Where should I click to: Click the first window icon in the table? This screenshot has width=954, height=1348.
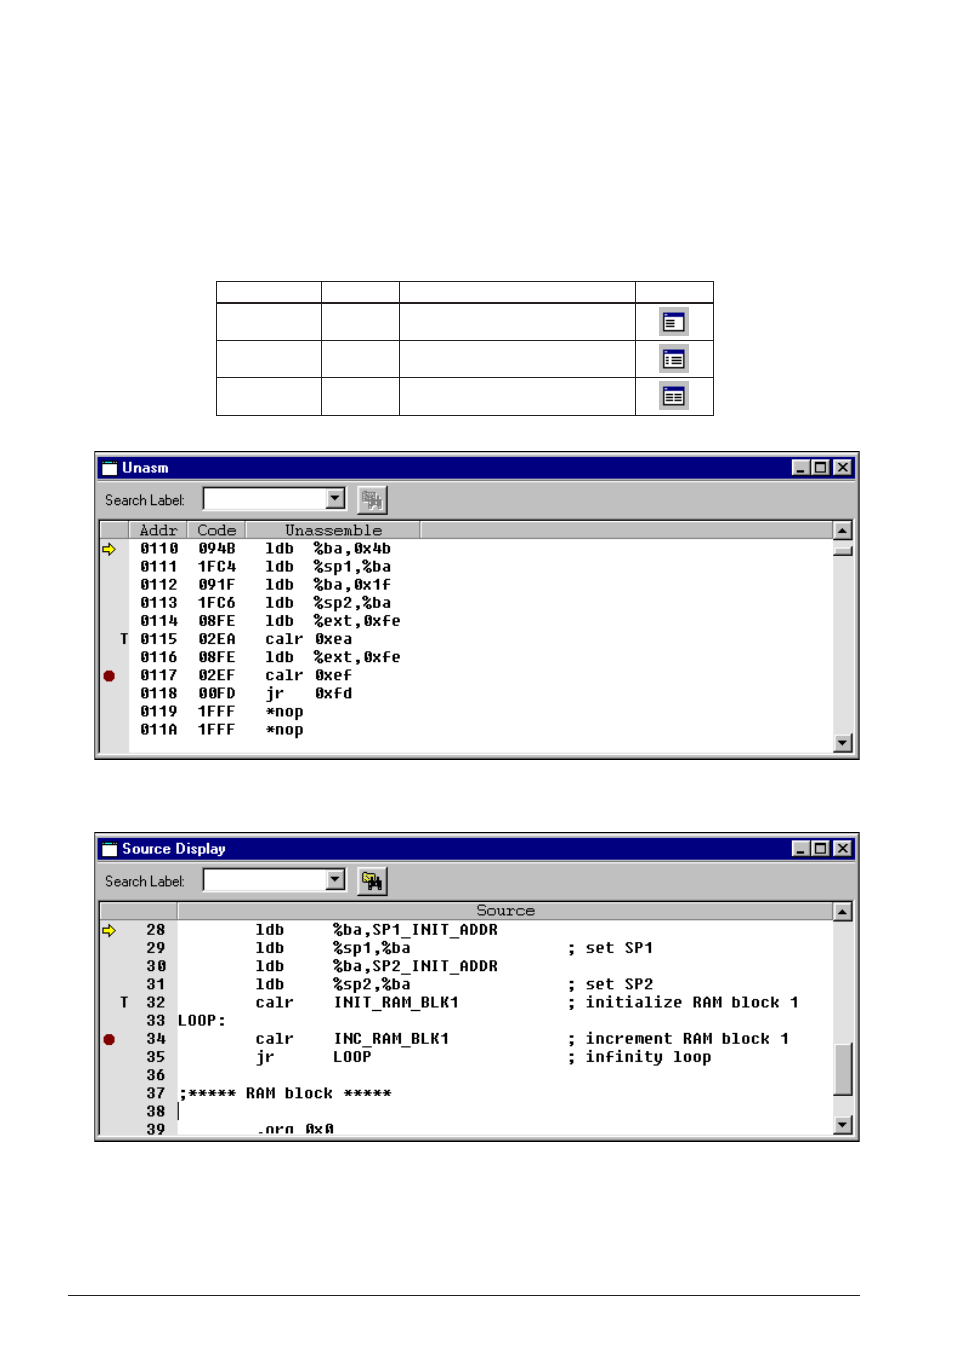[673, 322]
